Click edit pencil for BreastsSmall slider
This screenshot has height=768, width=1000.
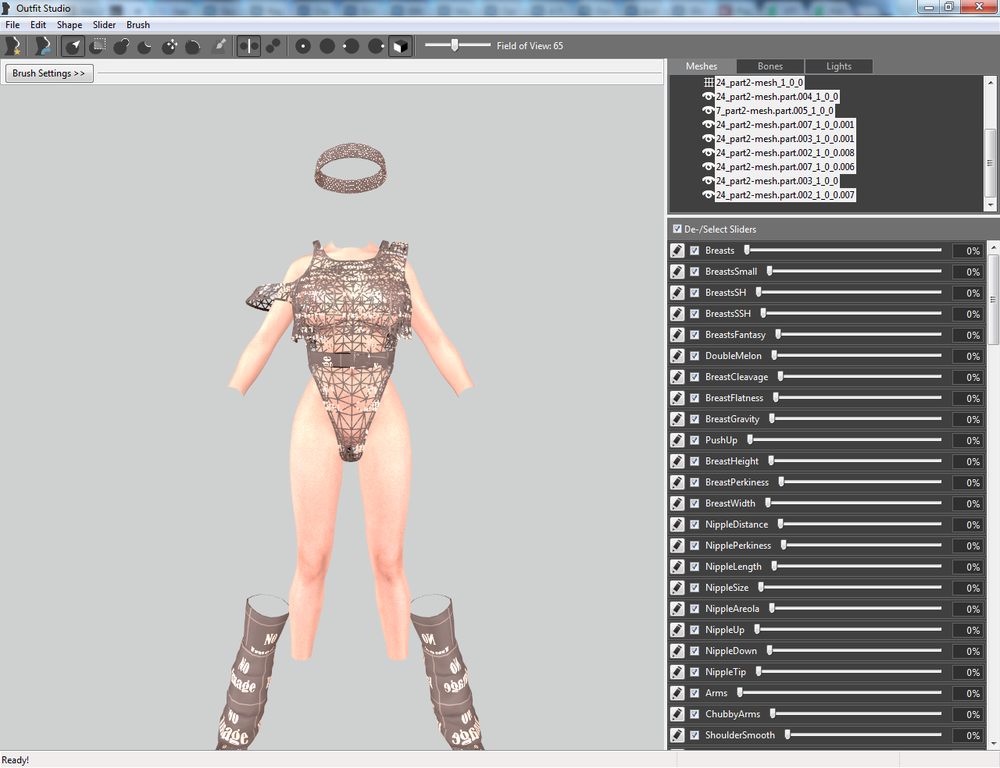click(x=677, y=272)
